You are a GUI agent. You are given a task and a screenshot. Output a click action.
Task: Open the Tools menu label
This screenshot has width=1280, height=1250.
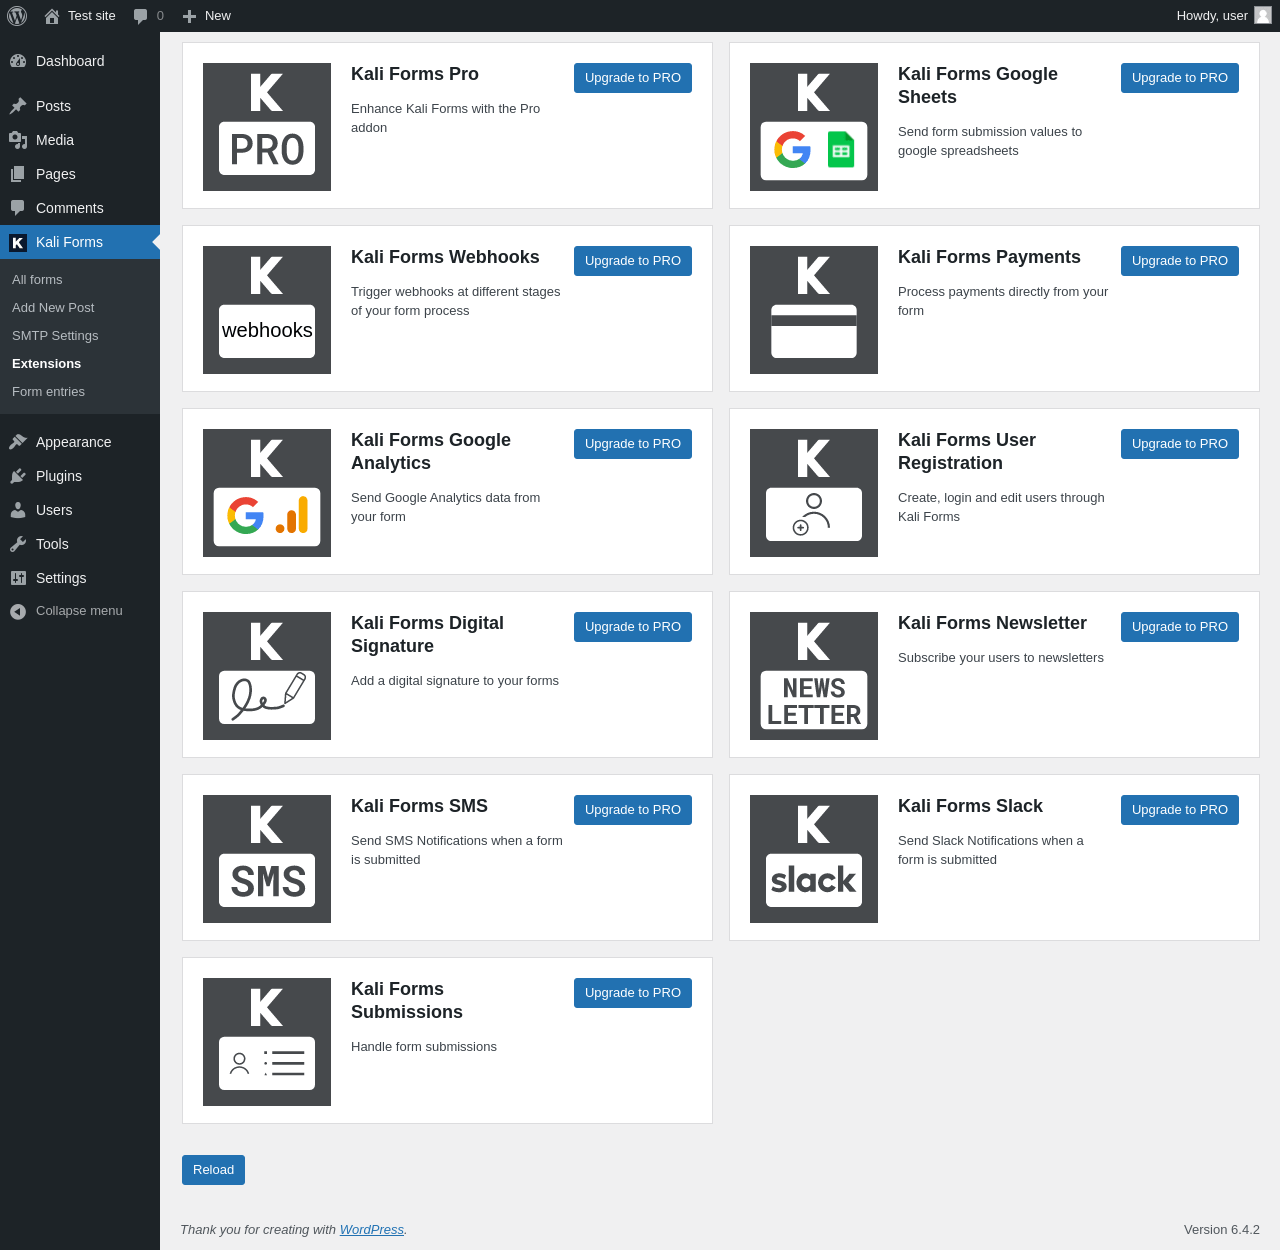[52, 544]
